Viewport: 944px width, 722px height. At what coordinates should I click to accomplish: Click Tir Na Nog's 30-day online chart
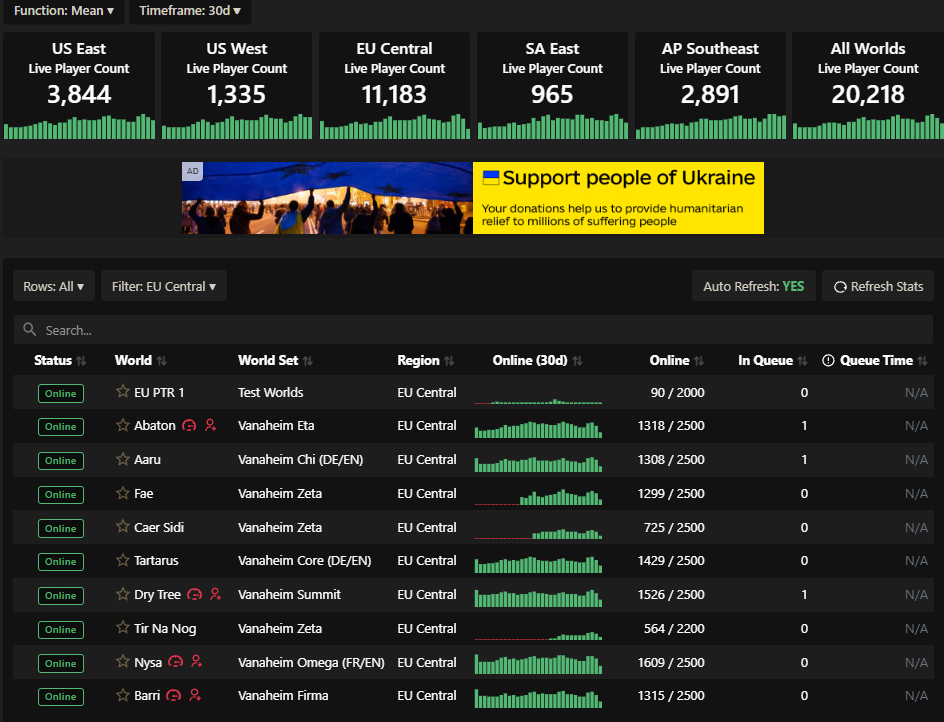(x=538, y=634)
